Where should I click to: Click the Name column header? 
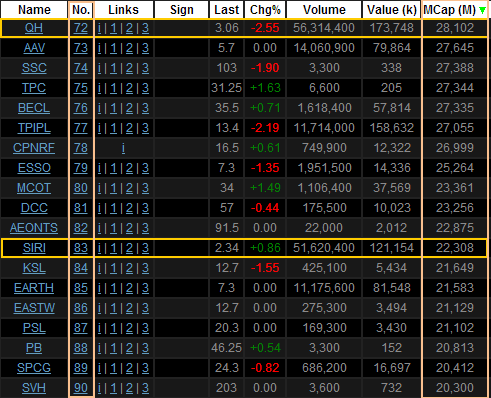click(34, 10)
